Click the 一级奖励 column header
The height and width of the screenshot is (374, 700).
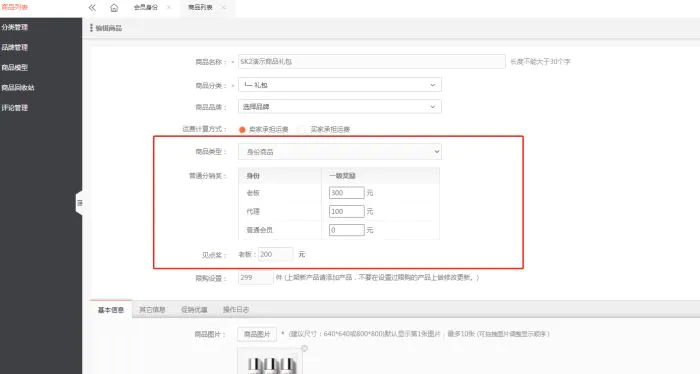point(342,176)
